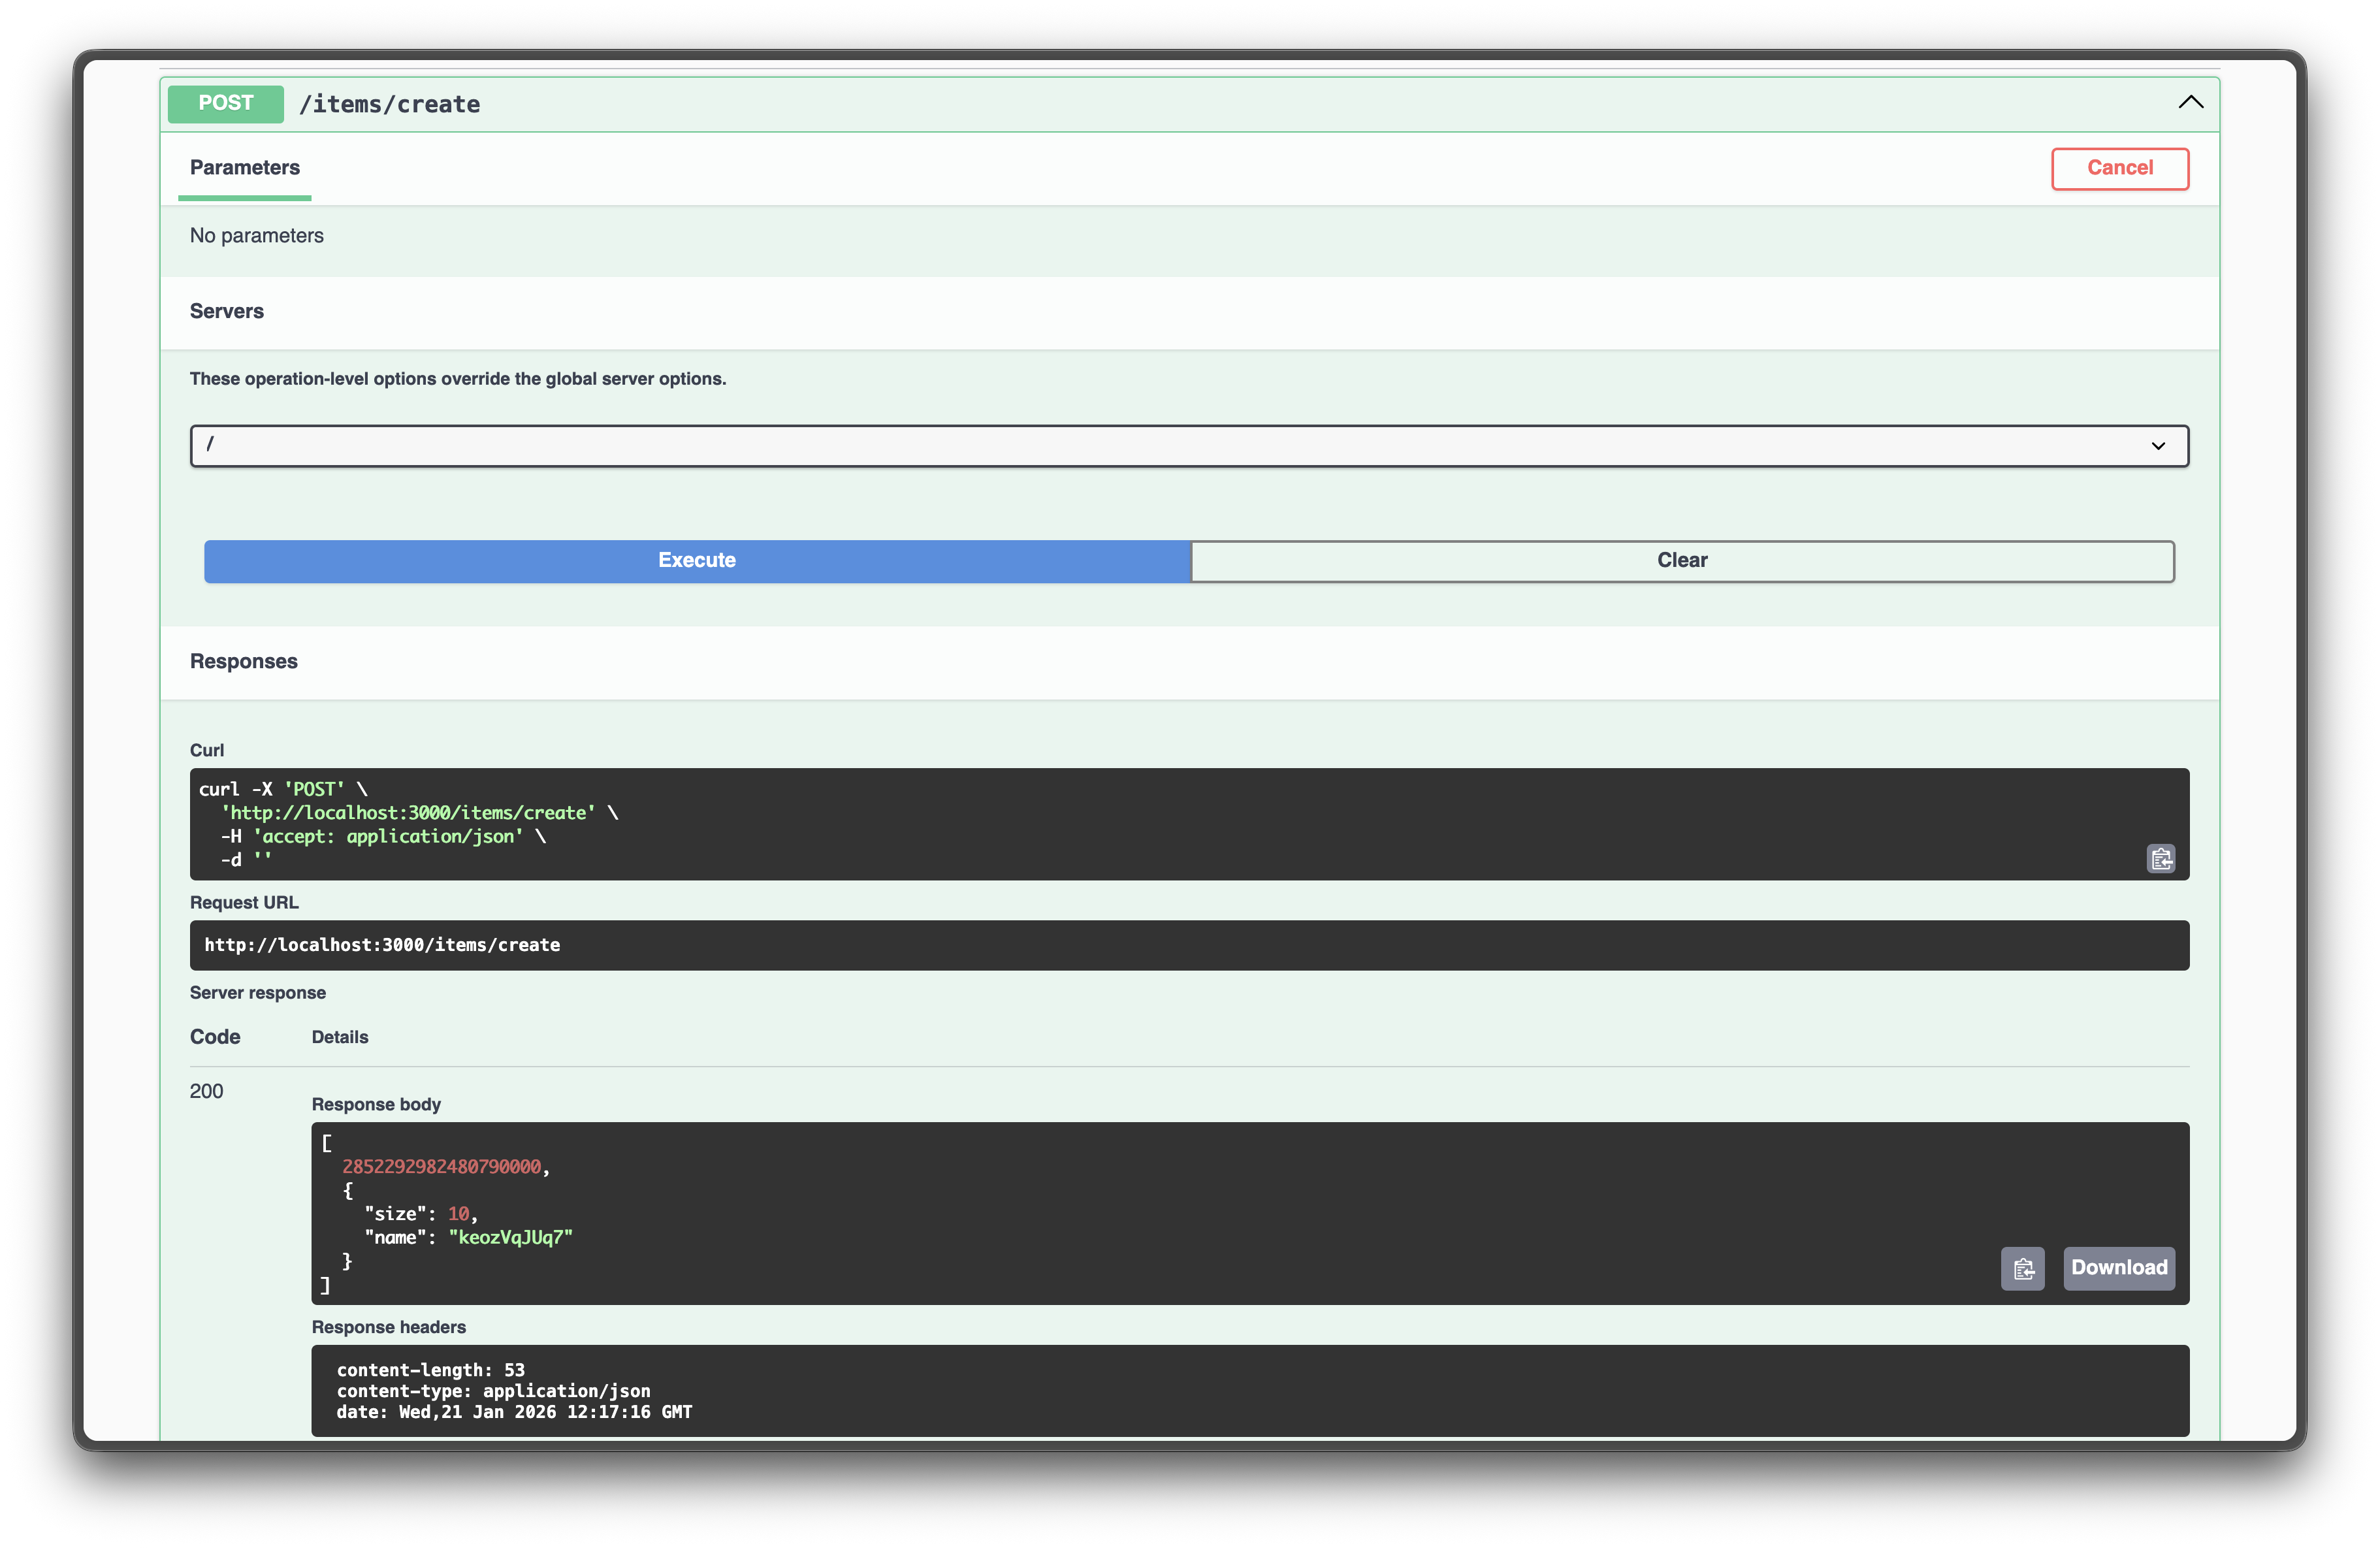
Task: Click the content-type response header line
Action: click(x=494, y=1391)
